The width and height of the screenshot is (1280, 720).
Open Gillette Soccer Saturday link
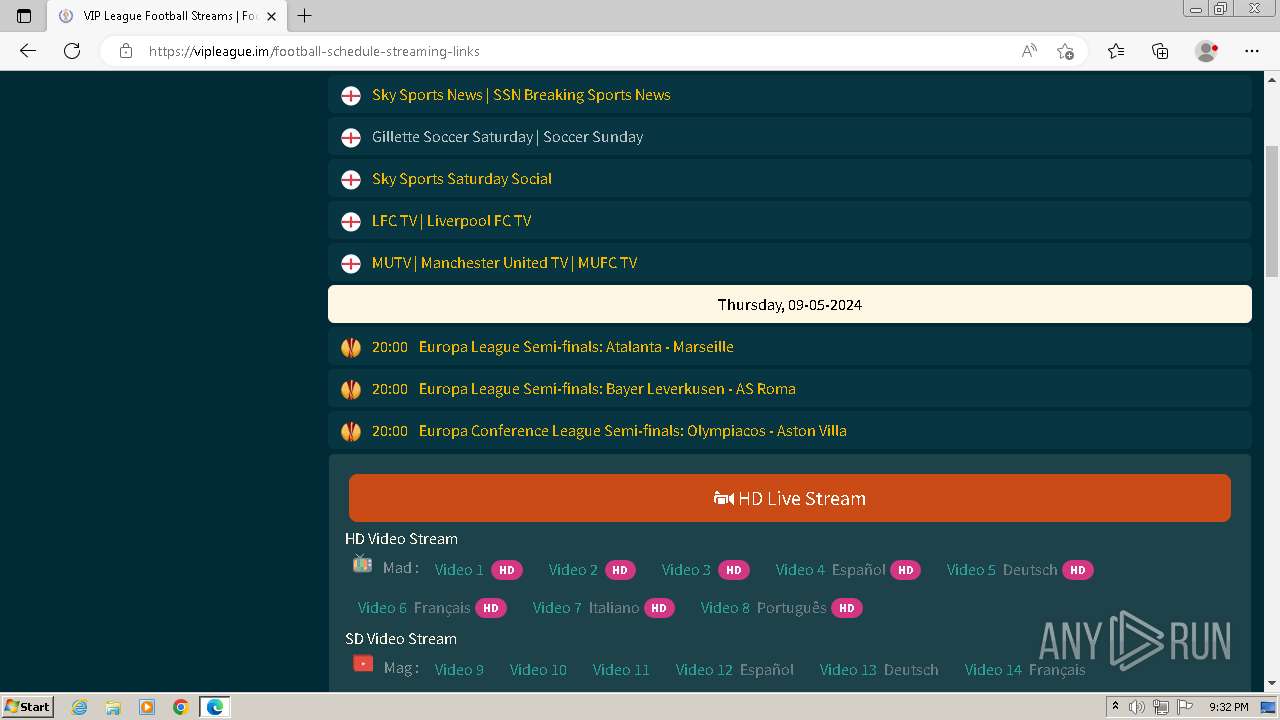pos(507,137)
